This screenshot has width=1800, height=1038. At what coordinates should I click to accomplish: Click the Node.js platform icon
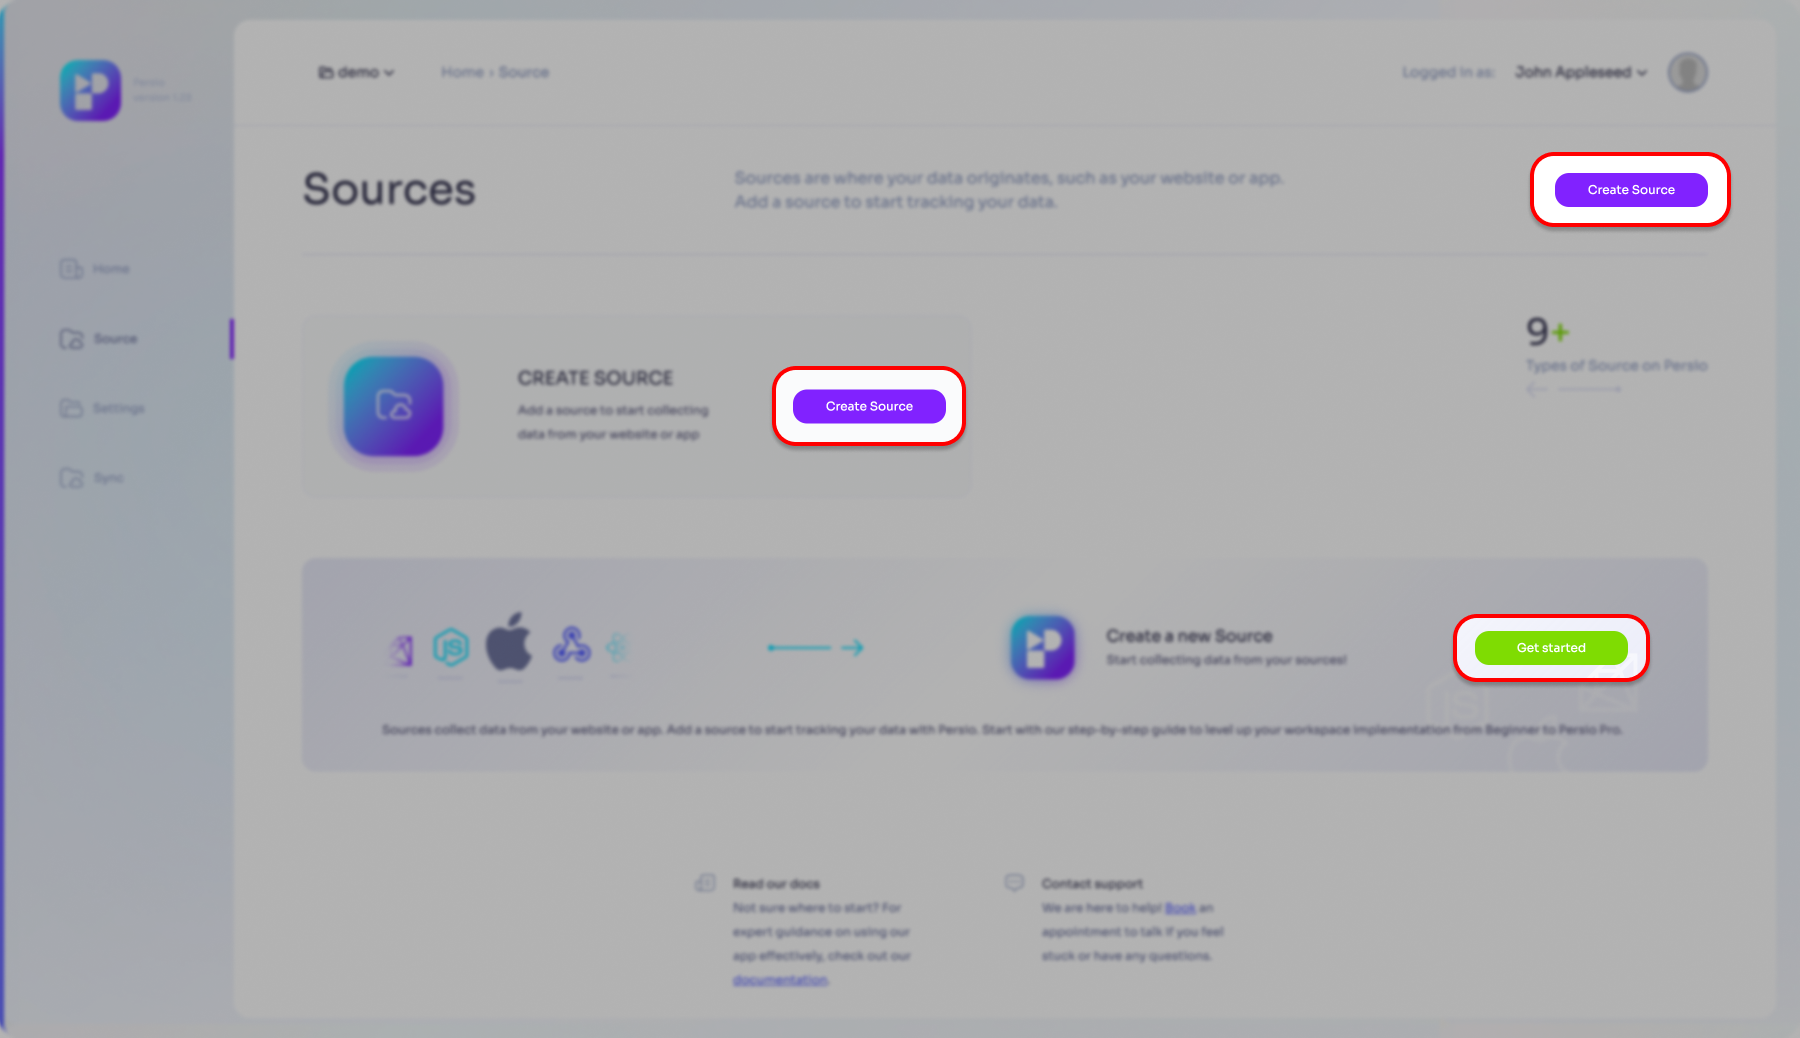coord(451,648)
